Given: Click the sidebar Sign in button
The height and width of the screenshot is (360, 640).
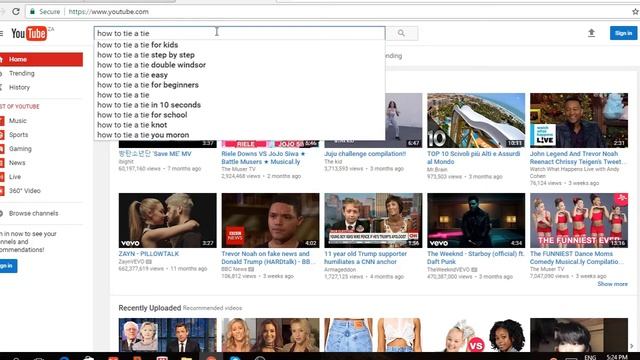Looking at the screenshot, I should tap(7, 266).
